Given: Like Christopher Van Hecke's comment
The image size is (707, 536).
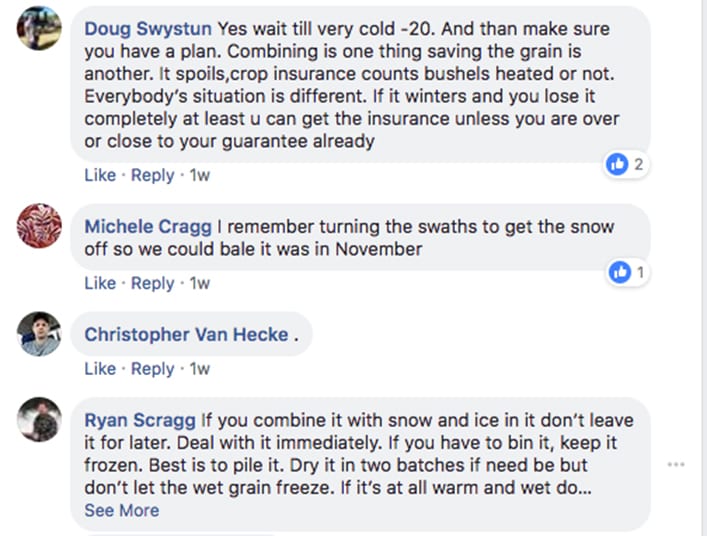Looking at the screenshot, I should click(100, 369).
